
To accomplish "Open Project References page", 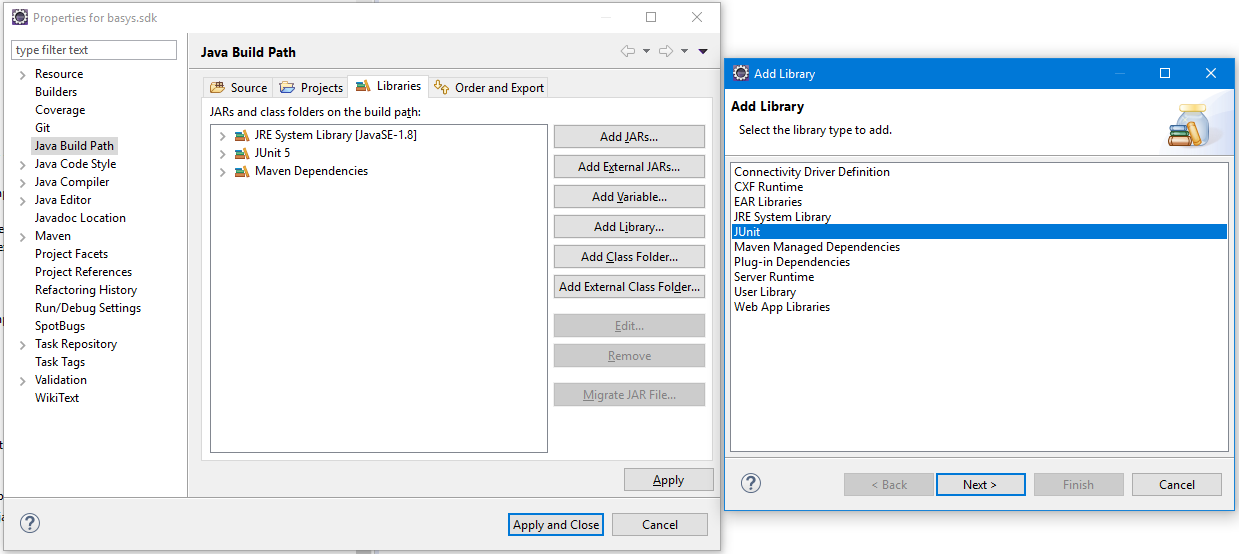I will [x=83, y=272].
